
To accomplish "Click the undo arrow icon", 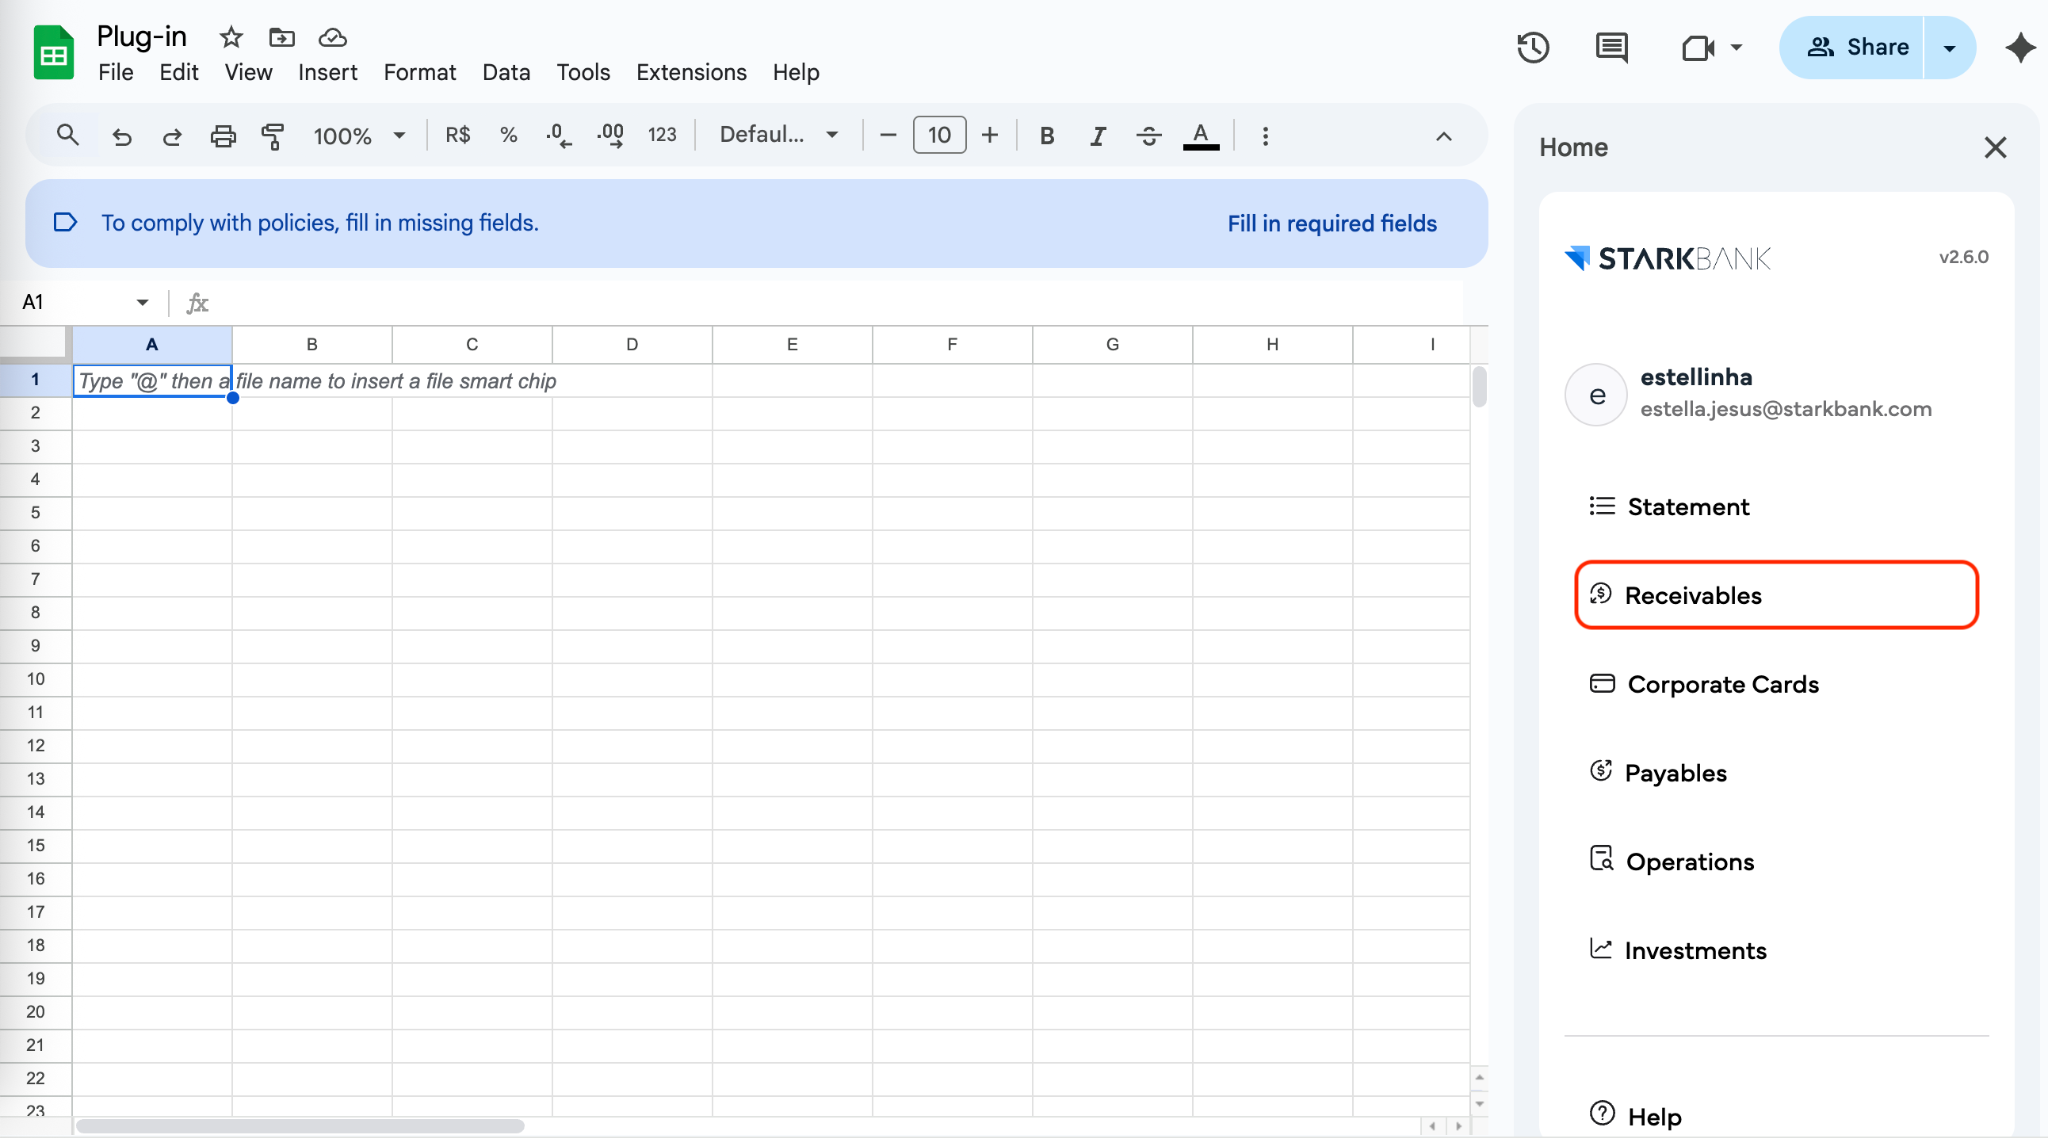I will (x=122, y=136).
